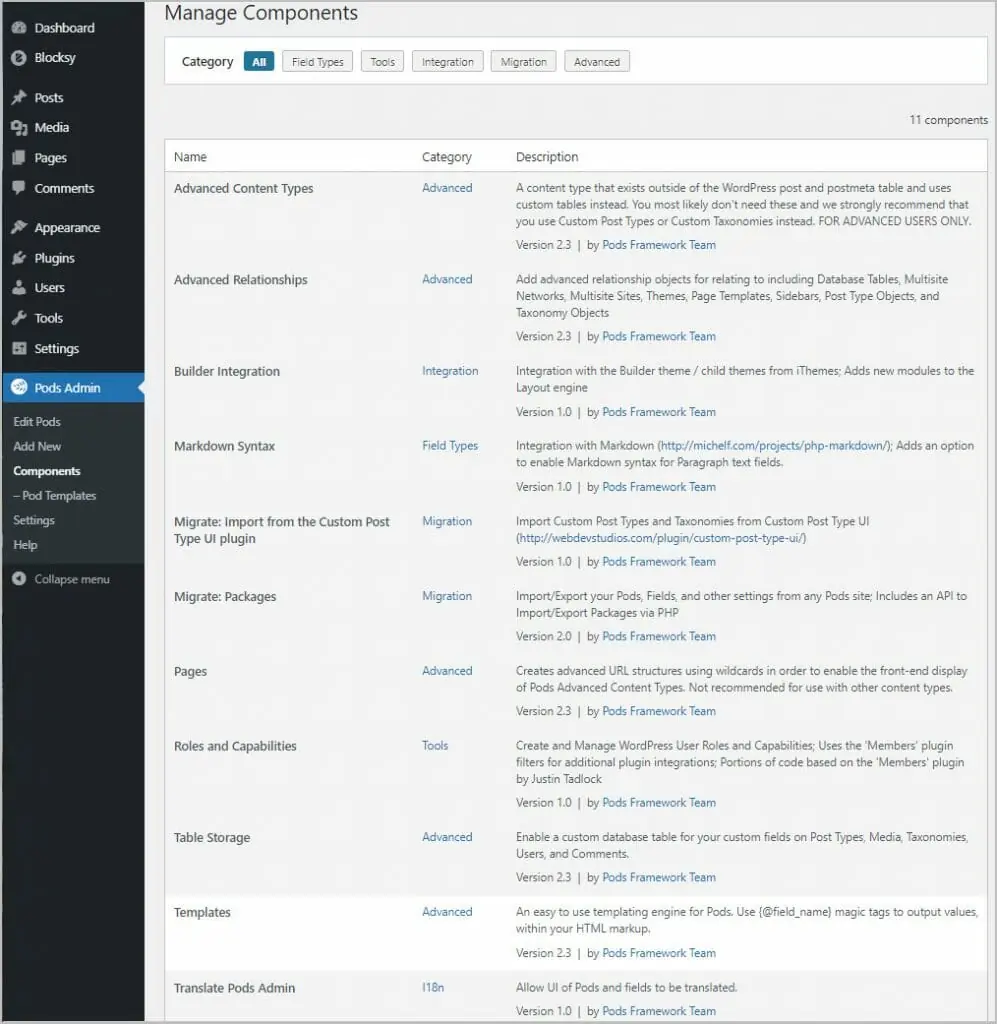997x1024 pixels.
Task: Click Pods Framework Team link in Pages row
Action: (659, 711)
